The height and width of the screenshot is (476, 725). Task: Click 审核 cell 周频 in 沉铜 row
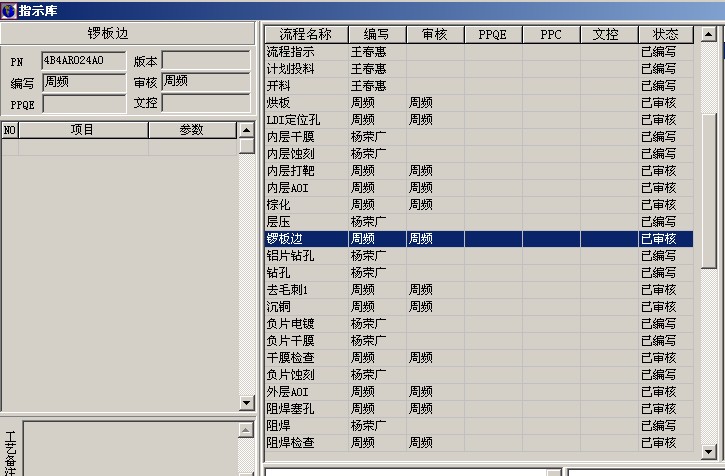click(421, 307)
